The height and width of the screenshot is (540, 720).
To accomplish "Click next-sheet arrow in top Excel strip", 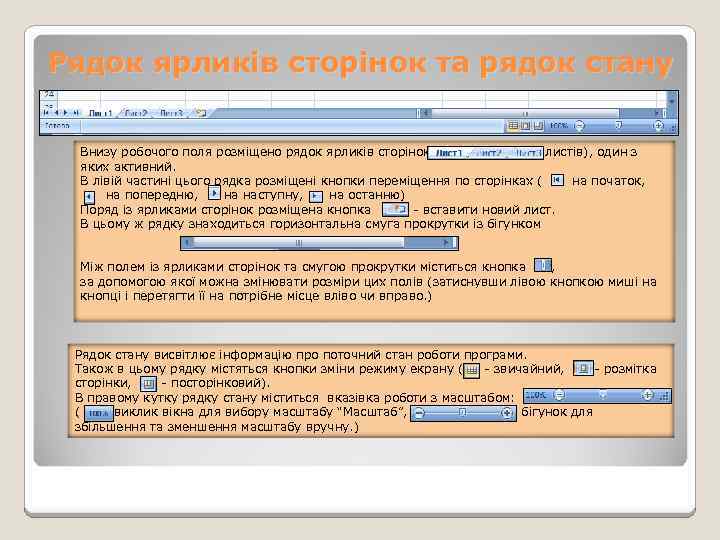I will (x=66, y=112).
